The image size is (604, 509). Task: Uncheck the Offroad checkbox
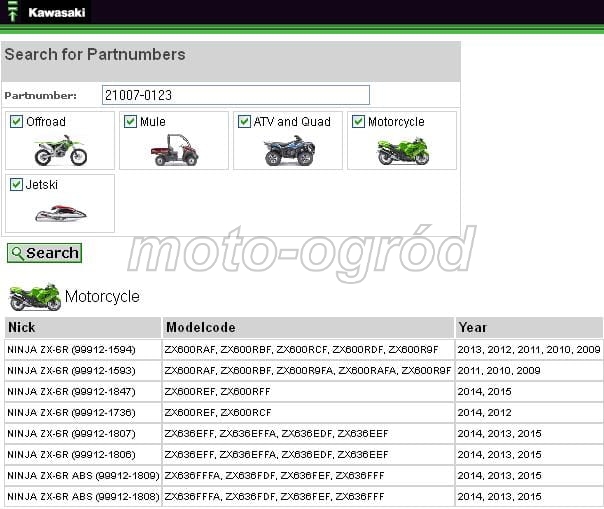pyautogui.click(x=16, y=122)
